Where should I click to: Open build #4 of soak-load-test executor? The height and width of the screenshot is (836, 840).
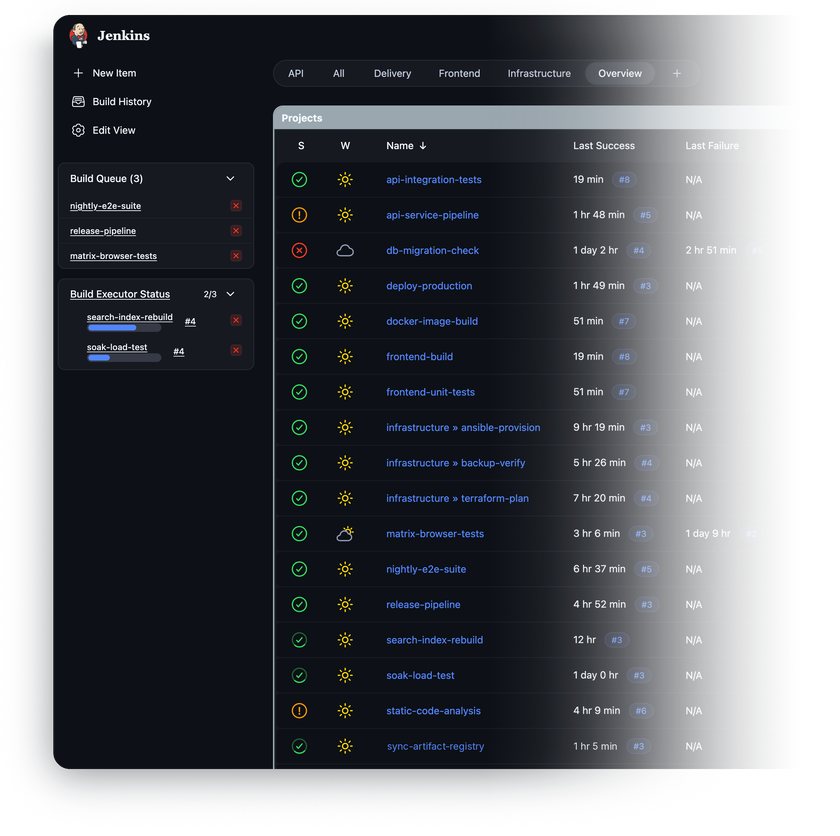pos(179,351)
